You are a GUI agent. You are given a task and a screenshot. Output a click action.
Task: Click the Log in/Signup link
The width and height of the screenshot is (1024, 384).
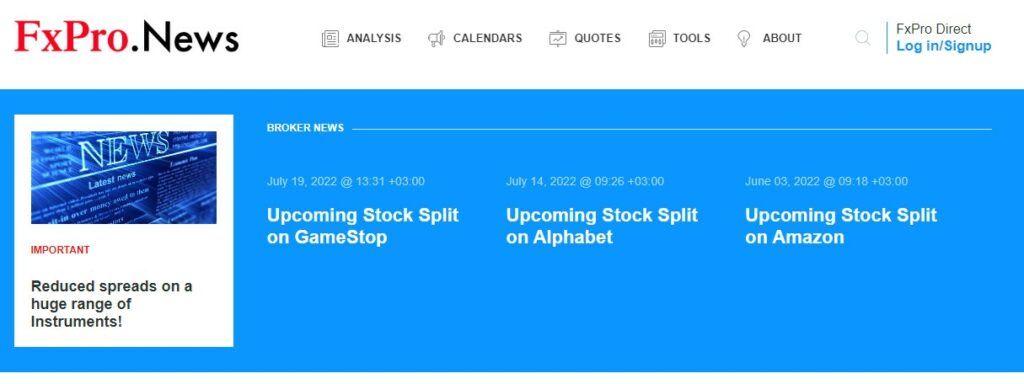click(x=944, y=46)
